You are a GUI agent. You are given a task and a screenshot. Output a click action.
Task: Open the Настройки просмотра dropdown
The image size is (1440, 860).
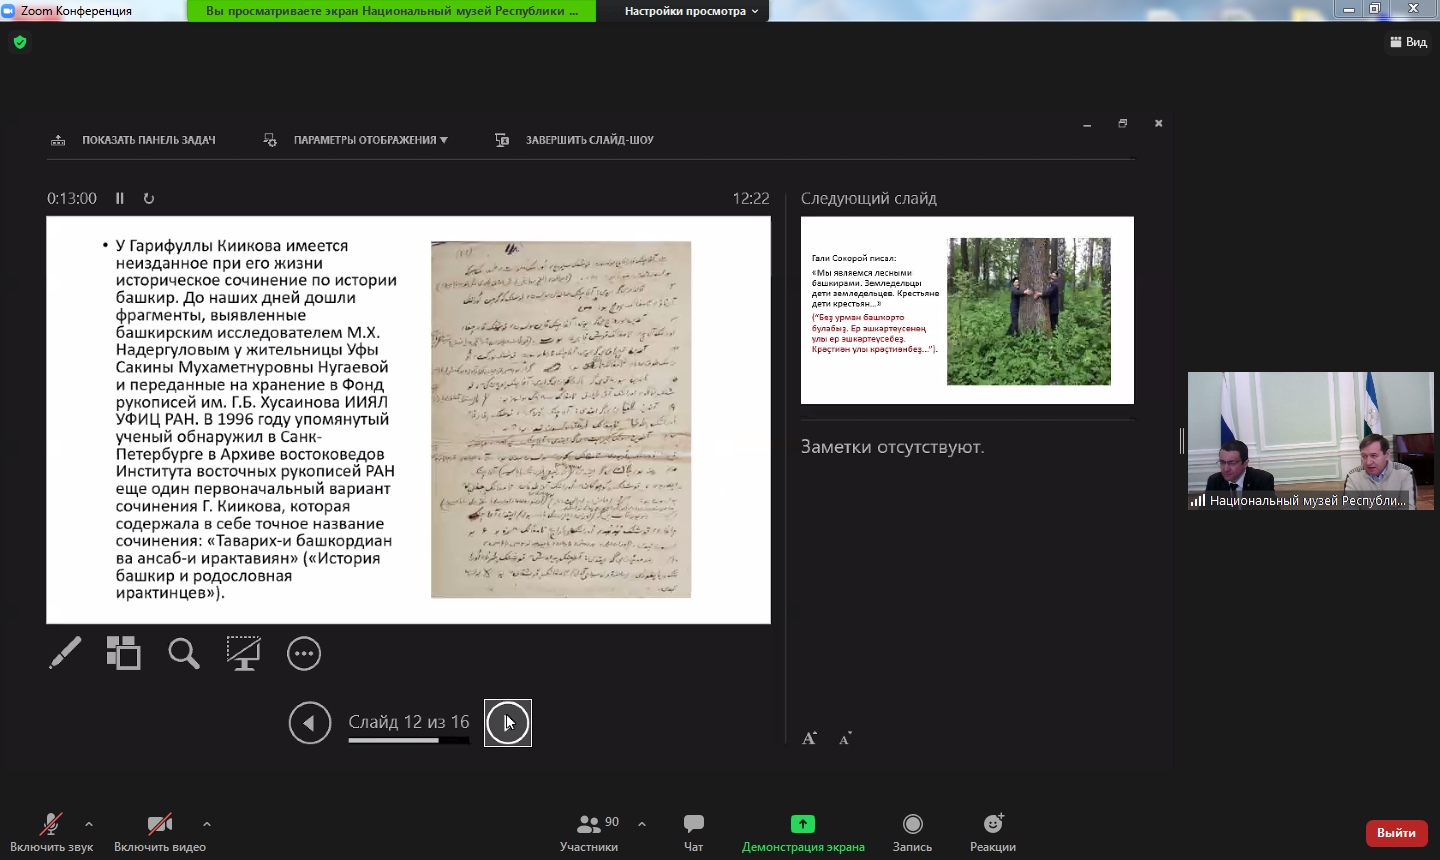(691, 11)
